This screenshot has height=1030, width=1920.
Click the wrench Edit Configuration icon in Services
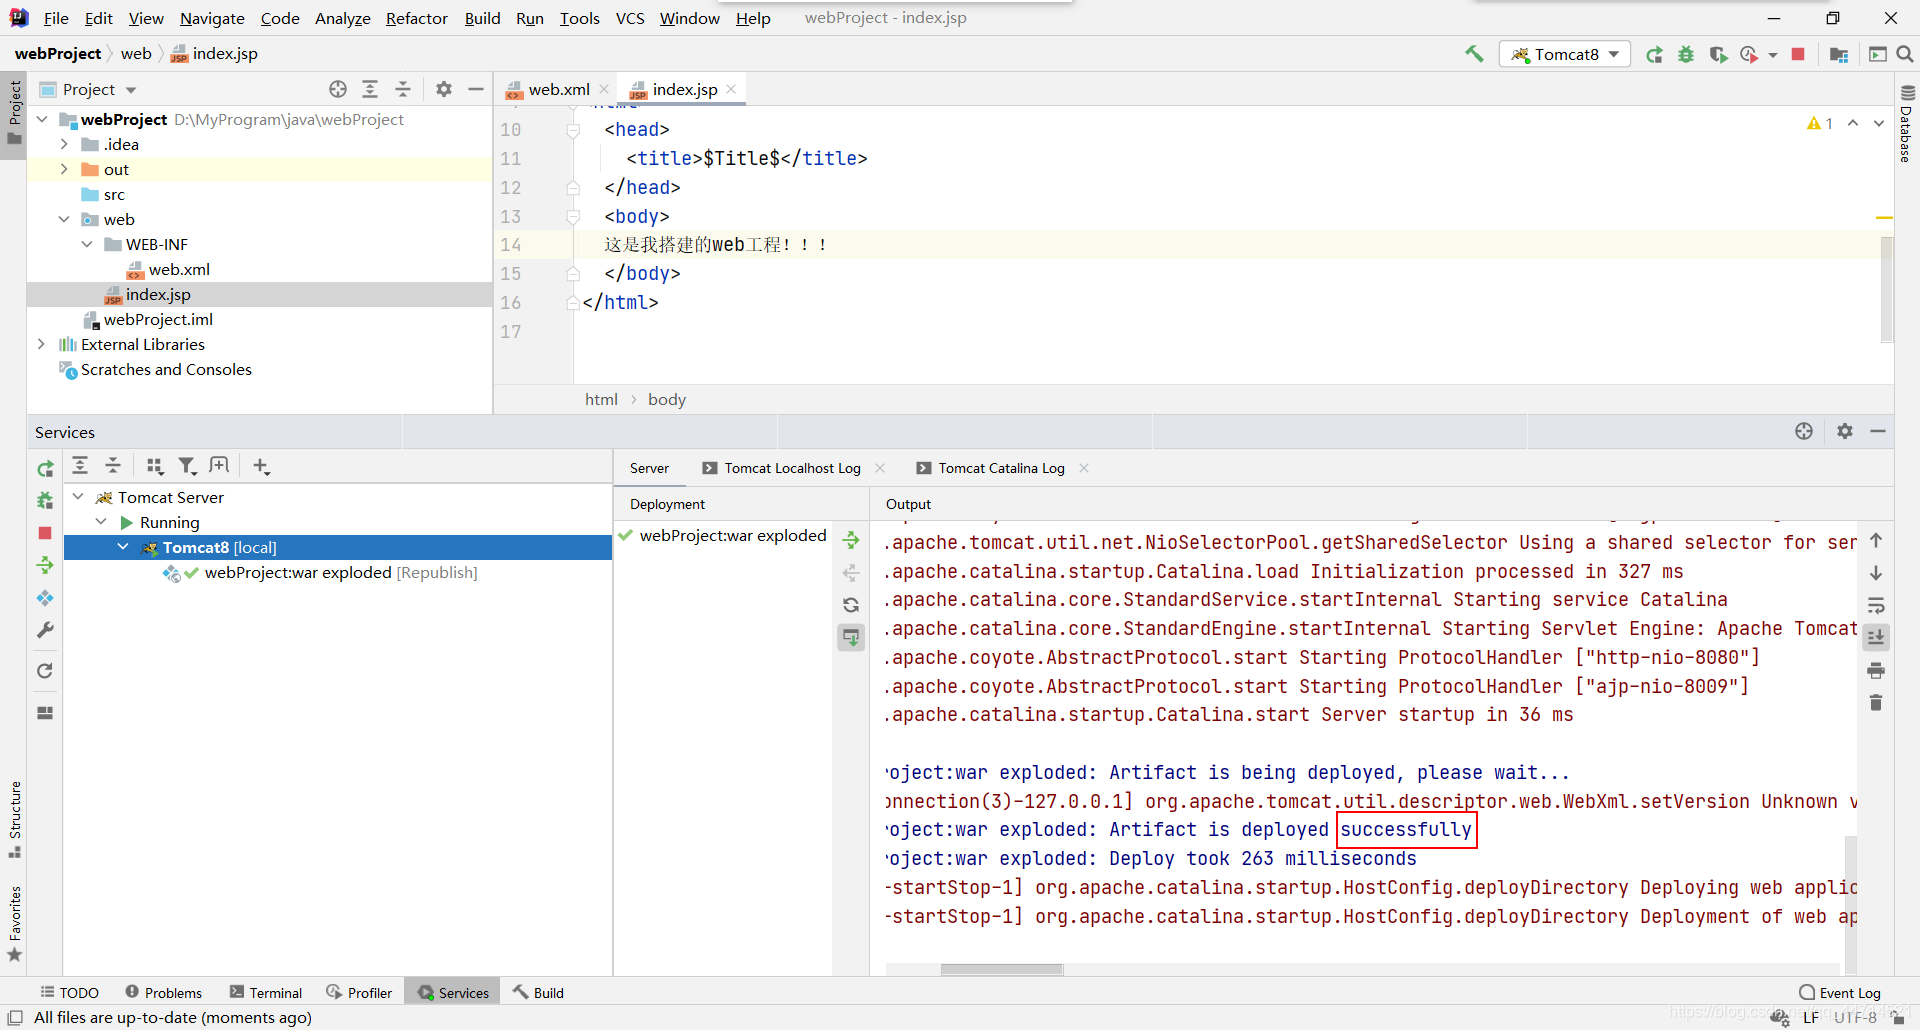point(45,630)
